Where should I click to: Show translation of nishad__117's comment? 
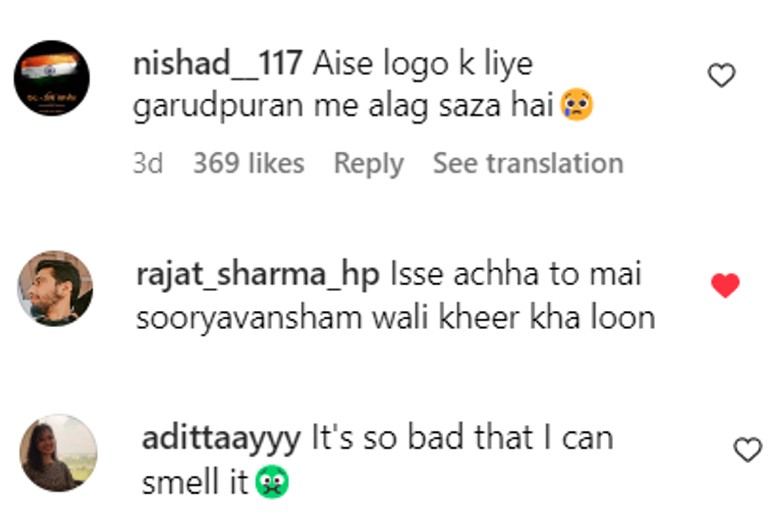pyautogui.click(x=528, y=163)
